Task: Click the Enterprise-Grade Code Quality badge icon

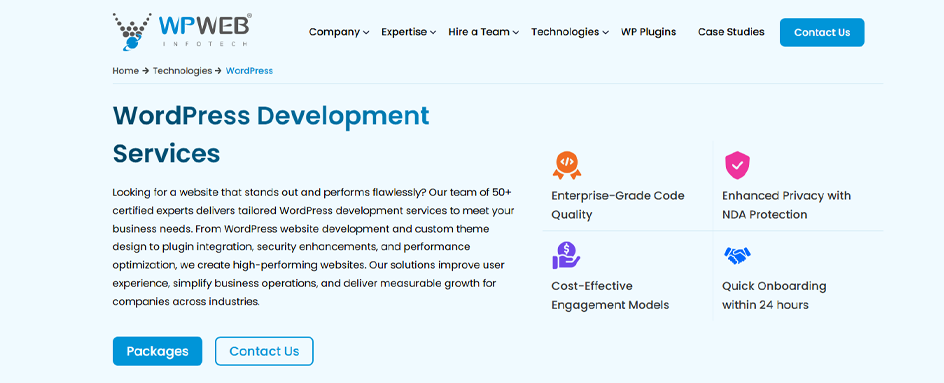Action: 567,166
